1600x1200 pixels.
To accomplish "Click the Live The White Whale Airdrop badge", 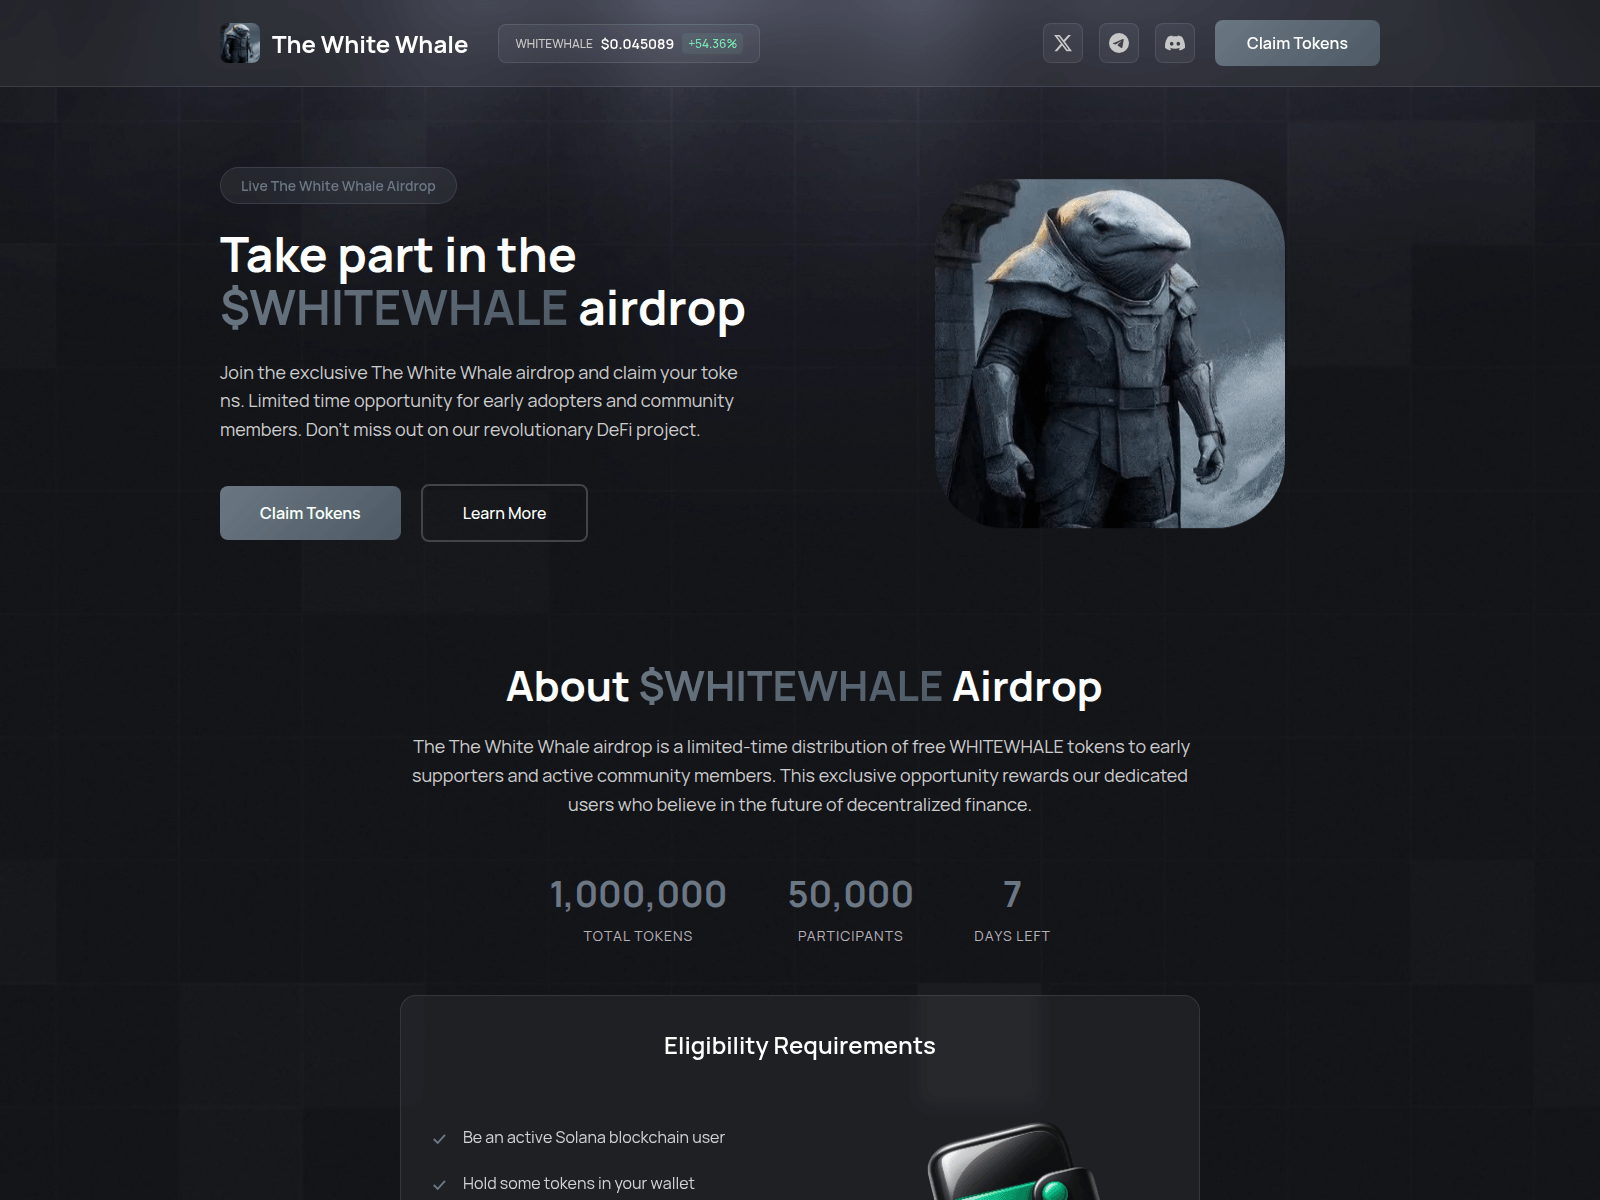I will [x=338, y=186].
